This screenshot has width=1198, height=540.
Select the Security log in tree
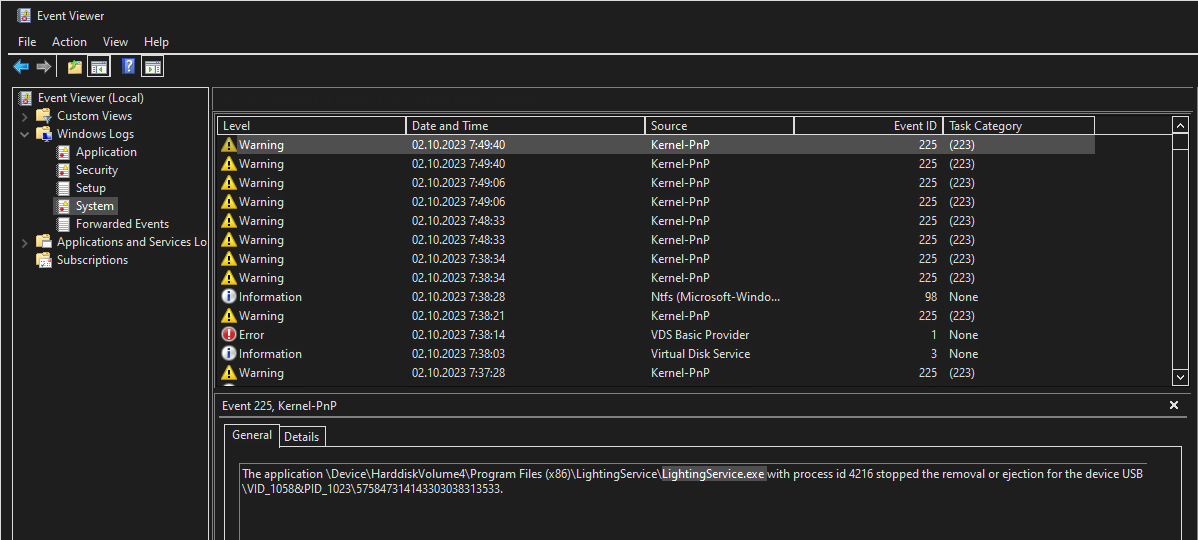96,170
